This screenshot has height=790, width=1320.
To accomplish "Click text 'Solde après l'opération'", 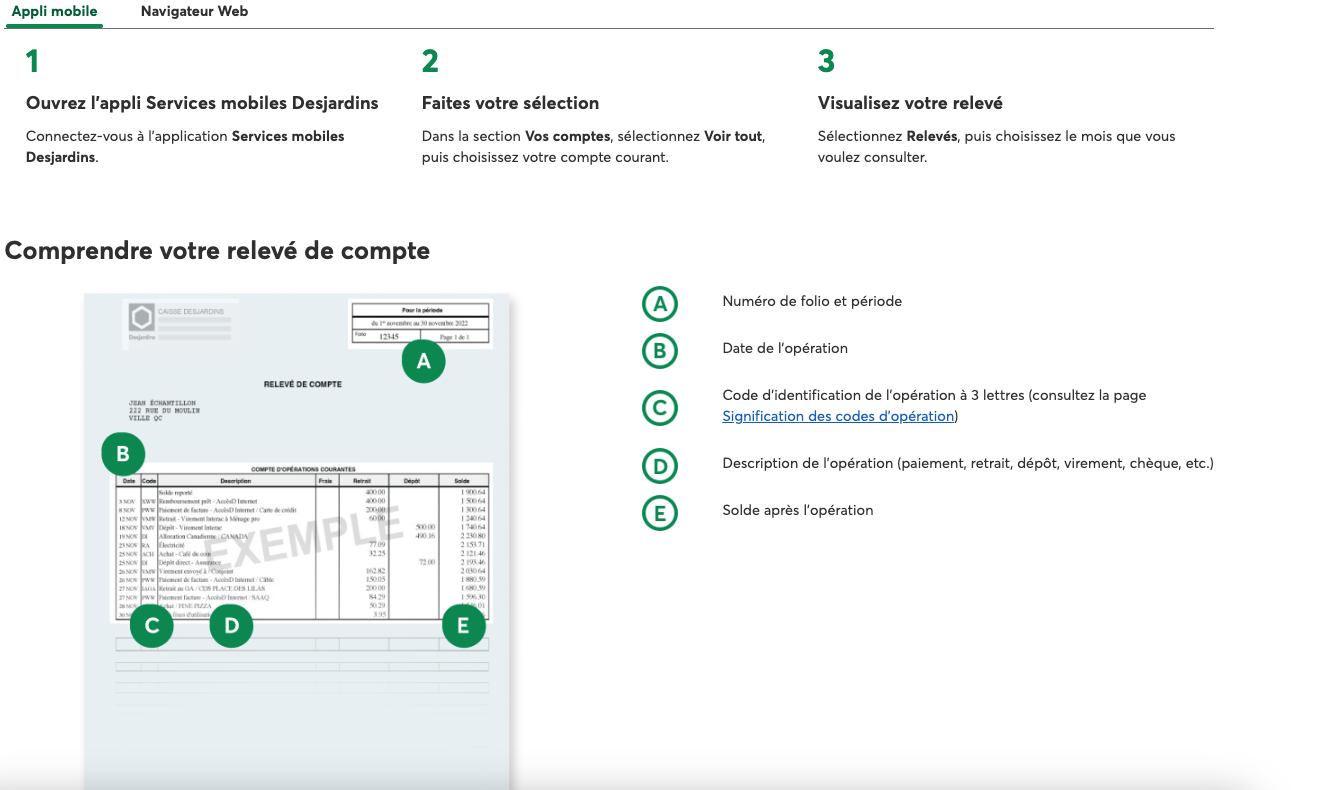I will [x=798, y=510].
